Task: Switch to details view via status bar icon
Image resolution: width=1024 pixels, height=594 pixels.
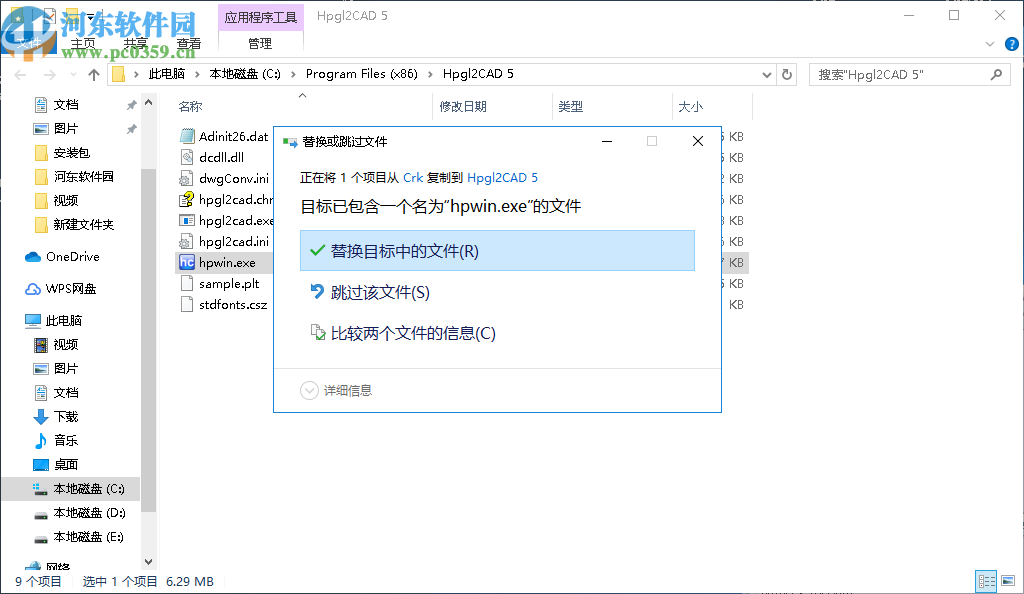Action: click(x=986, y=581)
